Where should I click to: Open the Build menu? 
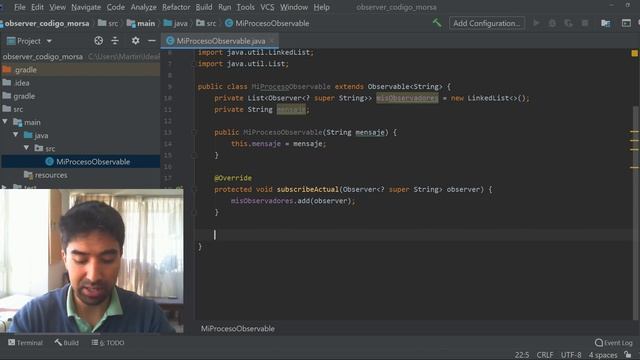click(x=204, y=7)
